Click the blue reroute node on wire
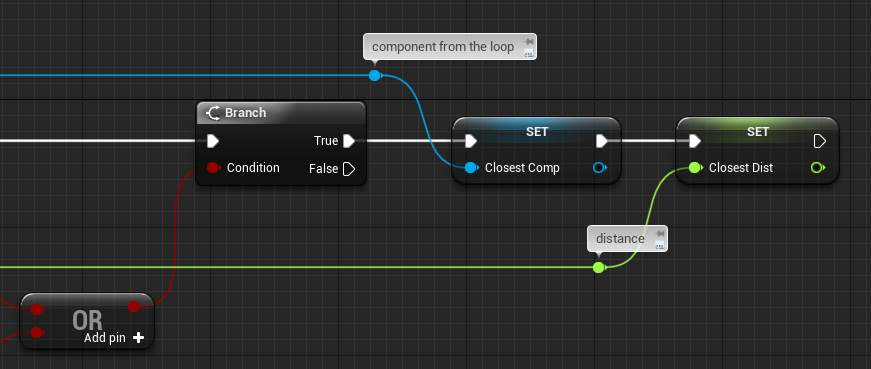 (x=375, y=76)
